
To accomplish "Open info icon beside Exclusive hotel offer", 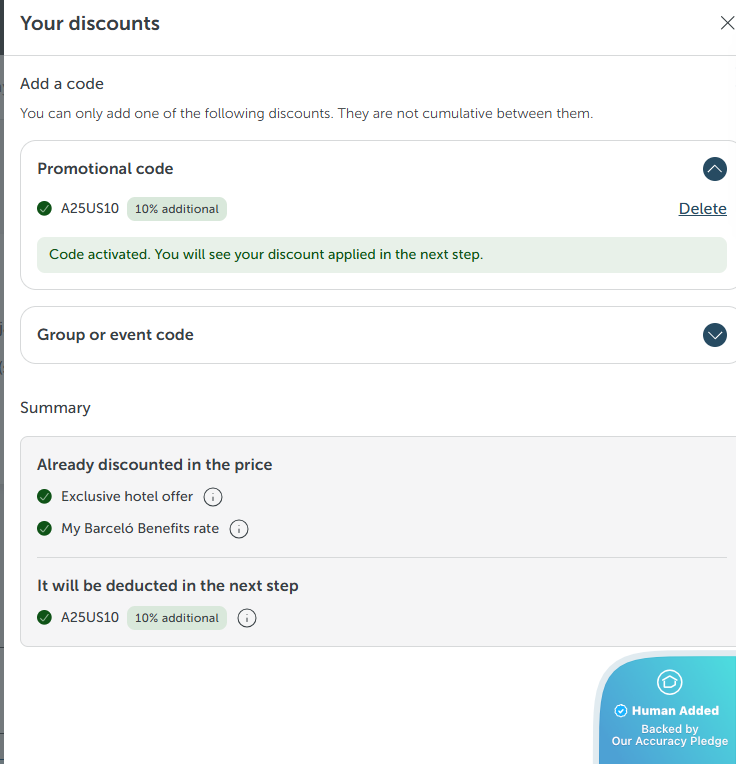I will click(x=212, y=497).
